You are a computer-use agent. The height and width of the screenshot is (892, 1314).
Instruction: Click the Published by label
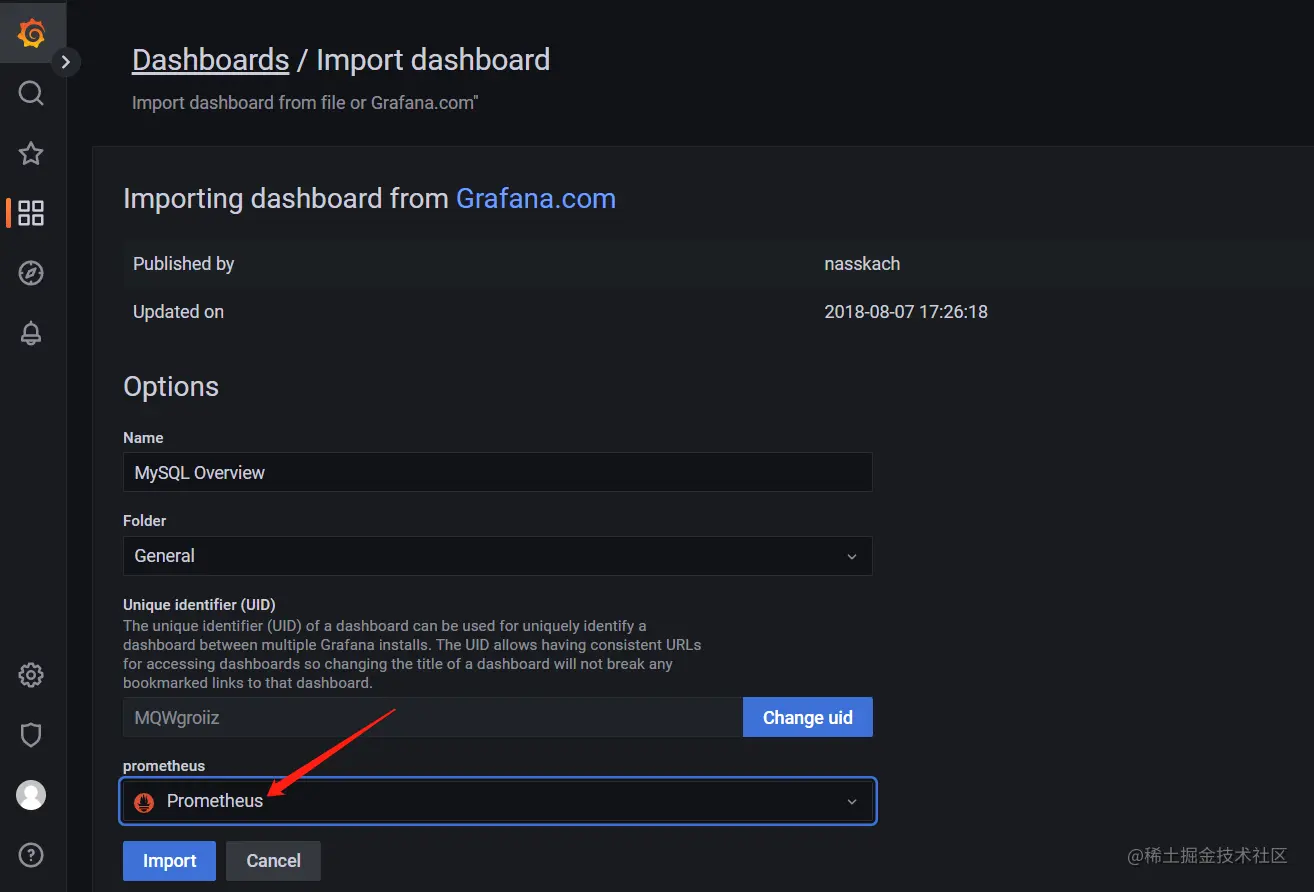click(184, 264)
